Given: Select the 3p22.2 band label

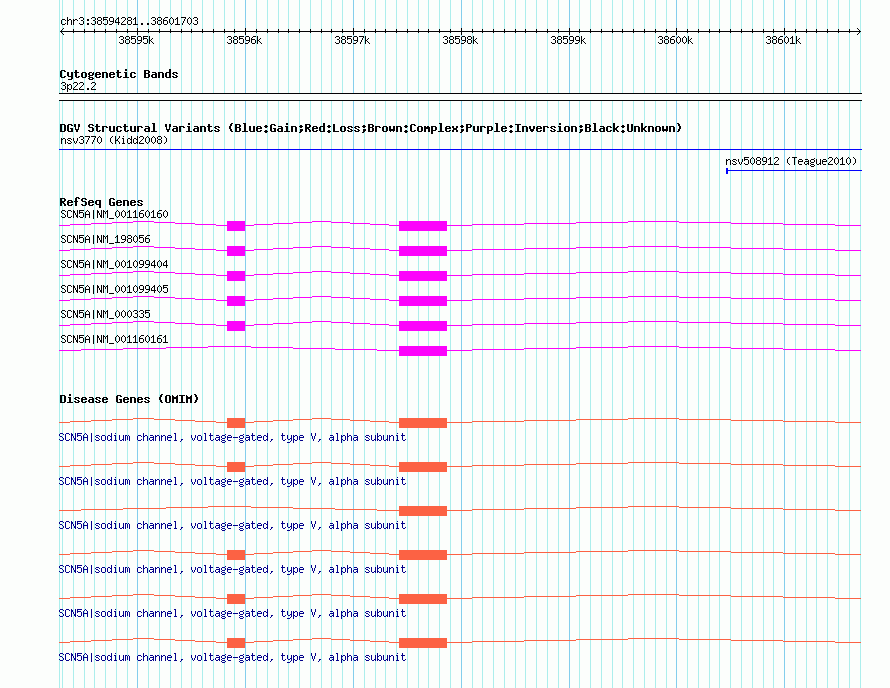Looking at the screenshot, I should 78,86.
